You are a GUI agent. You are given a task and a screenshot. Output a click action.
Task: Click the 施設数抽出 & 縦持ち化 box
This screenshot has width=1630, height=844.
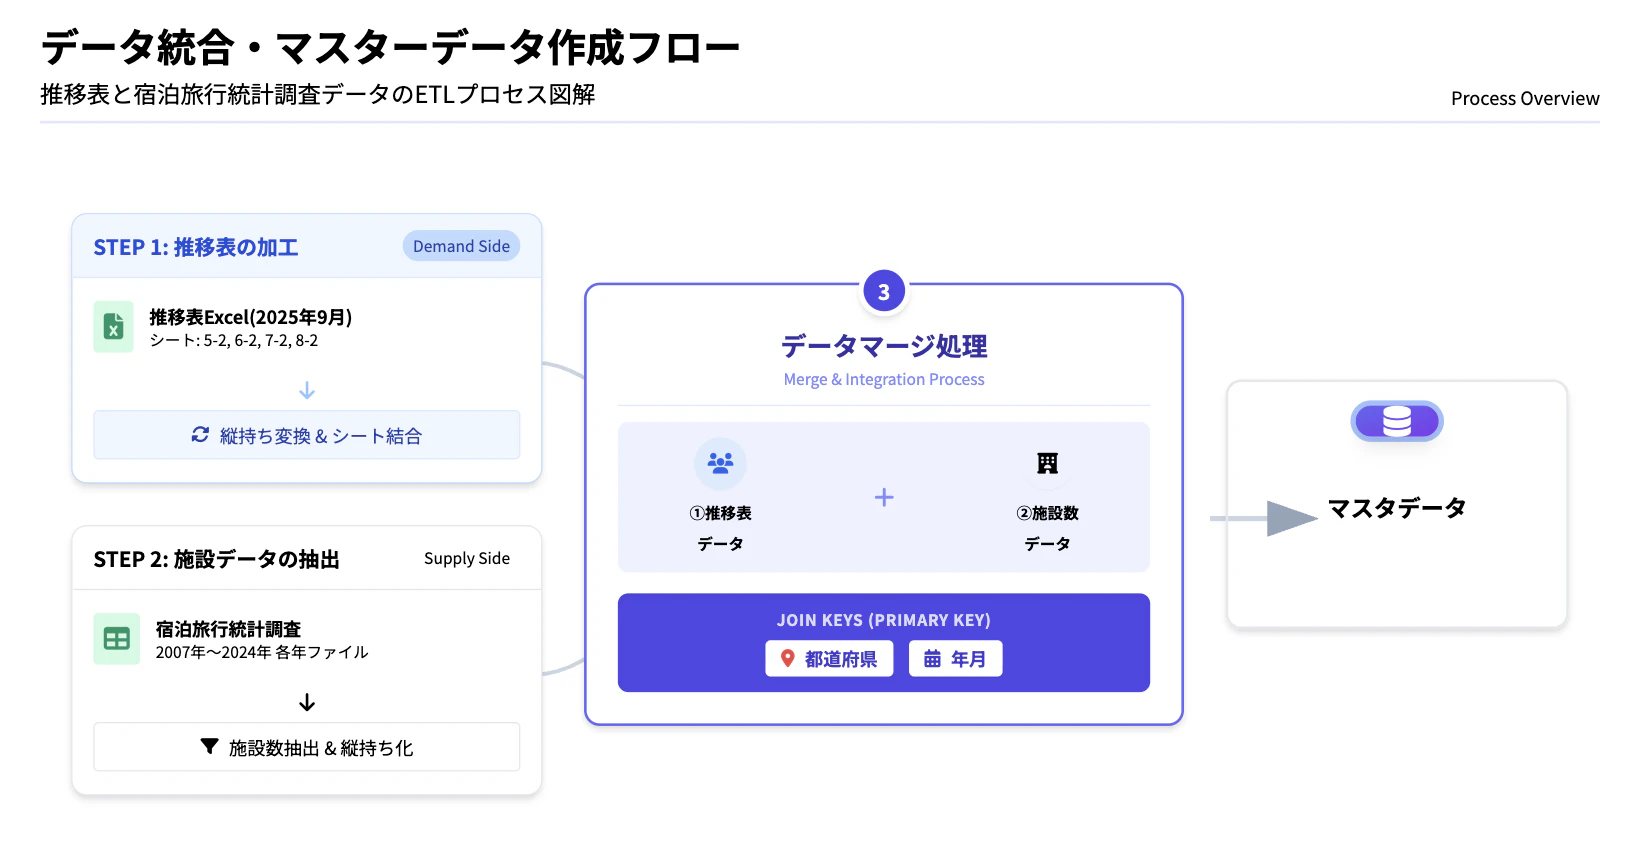[307, 747]
